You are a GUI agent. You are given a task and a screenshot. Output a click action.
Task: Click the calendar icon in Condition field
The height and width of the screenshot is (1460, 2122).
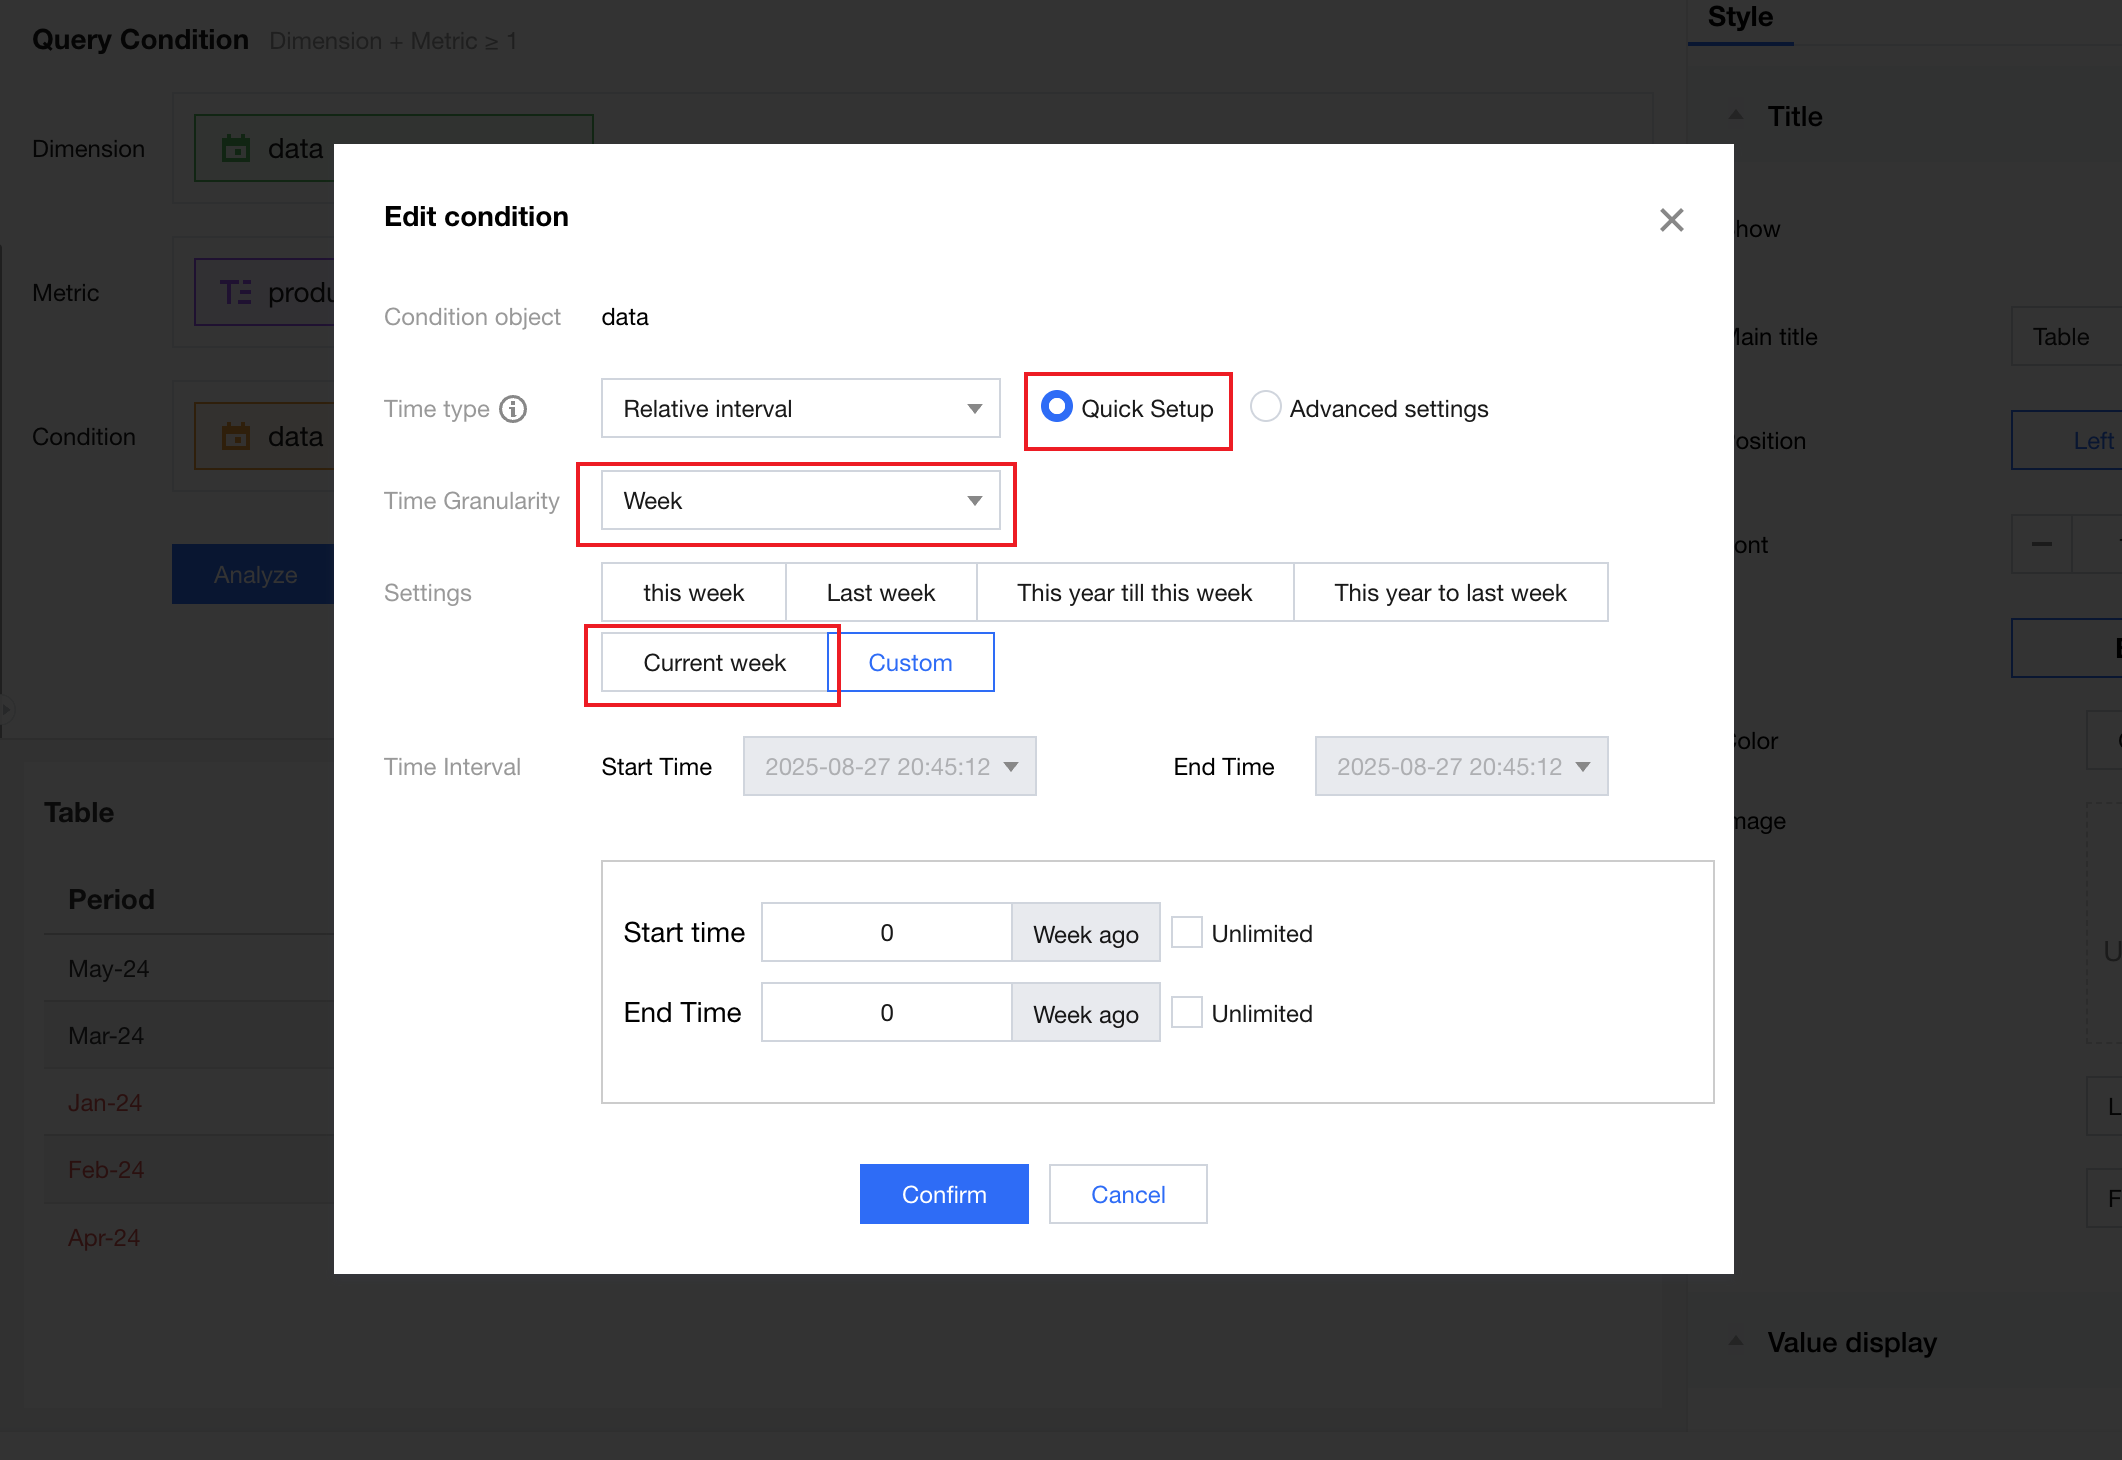(x=236, y=436)
